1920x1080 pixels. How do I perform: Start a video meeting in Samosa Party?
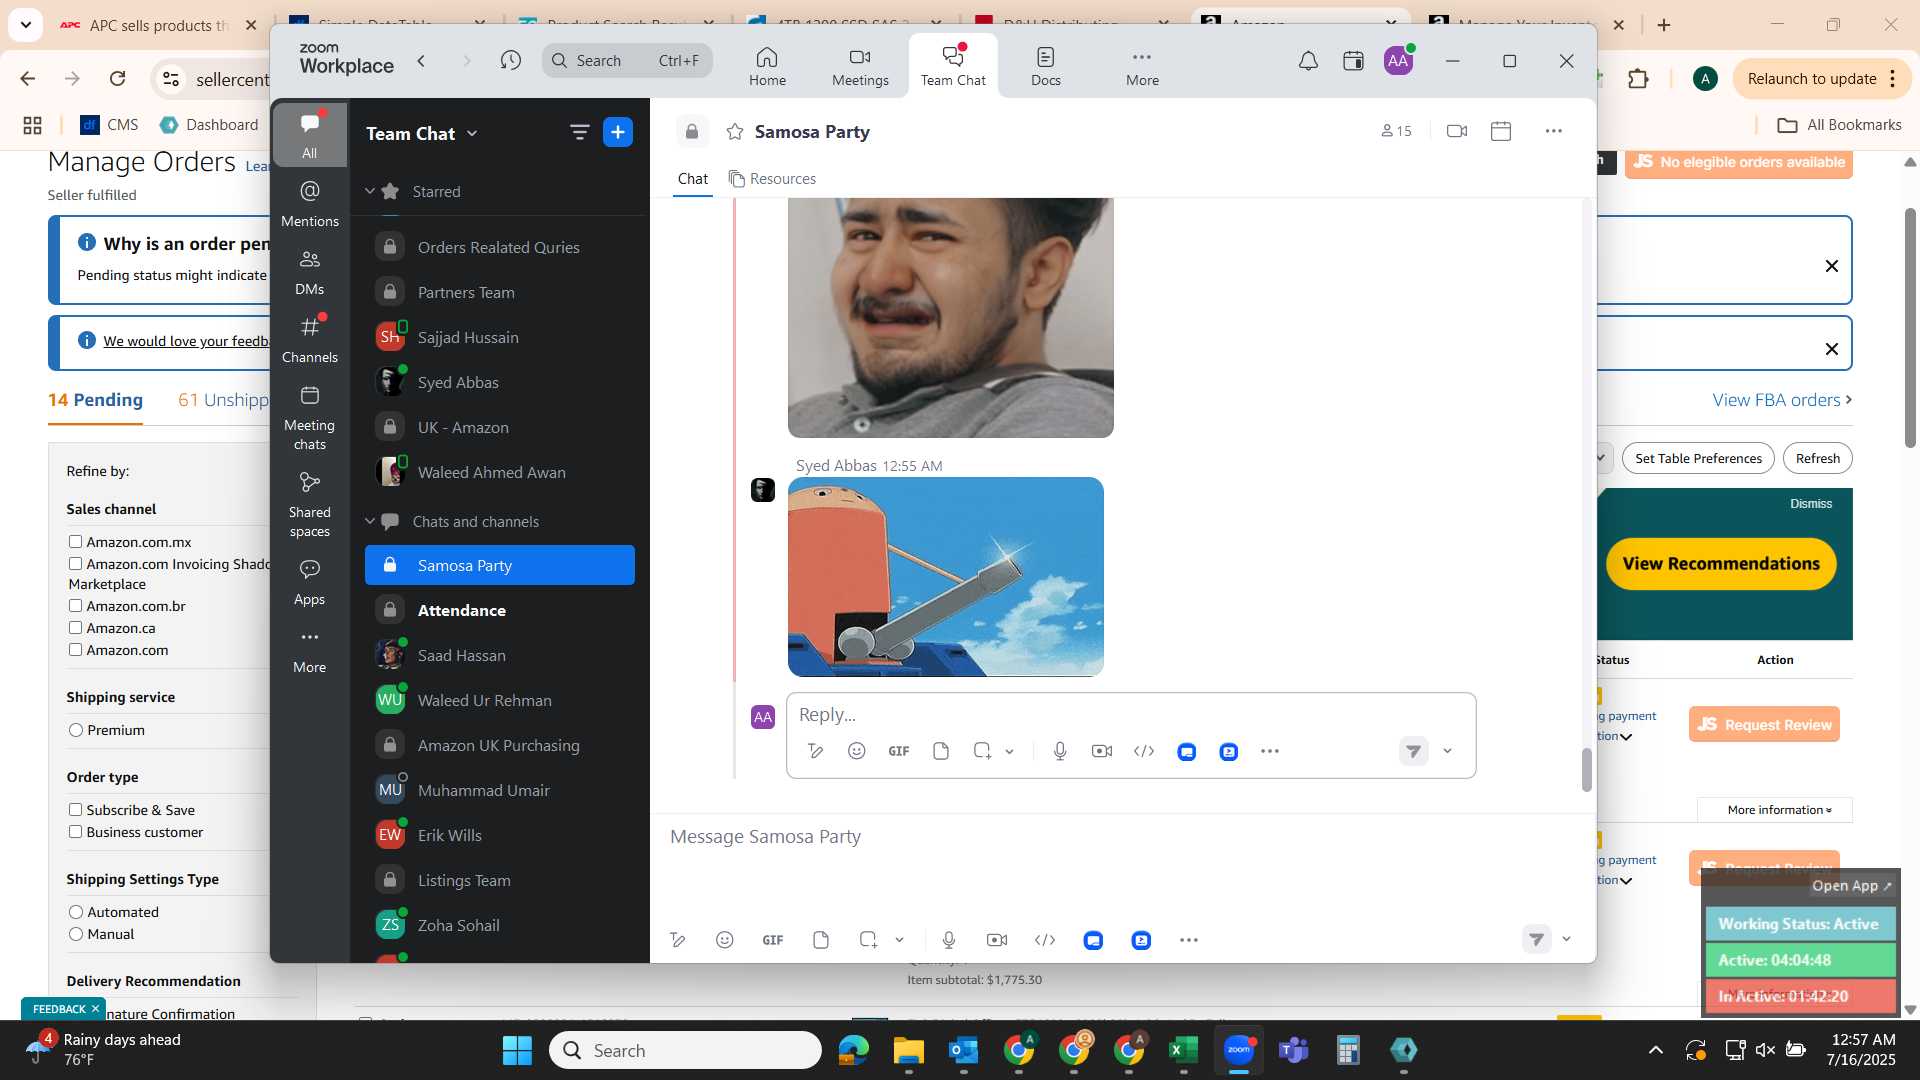pyautogui.click(x=1457, y=131)
